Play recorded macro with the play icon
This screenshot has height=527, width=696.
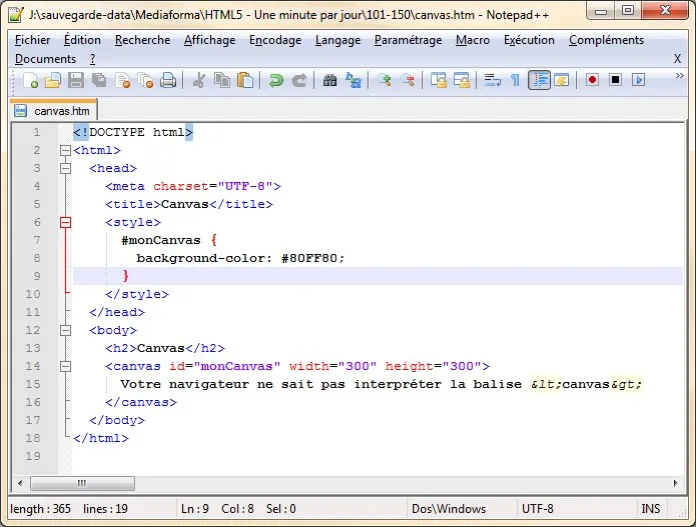[x=638, y=80]
